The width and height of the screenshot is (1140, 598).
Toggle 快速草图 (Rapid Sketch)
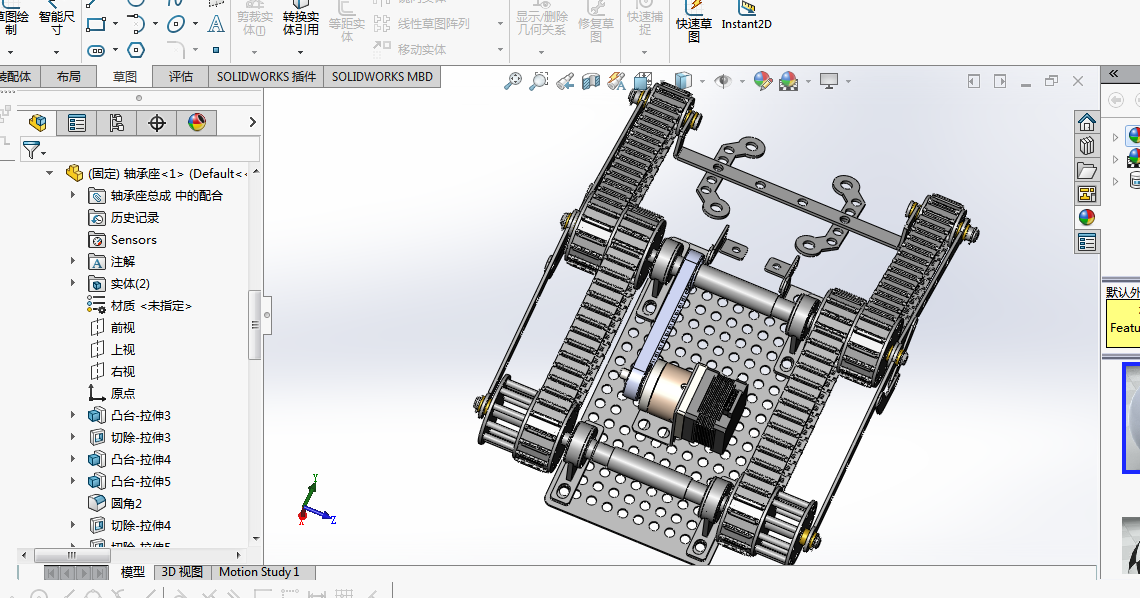tap(694, 22)
